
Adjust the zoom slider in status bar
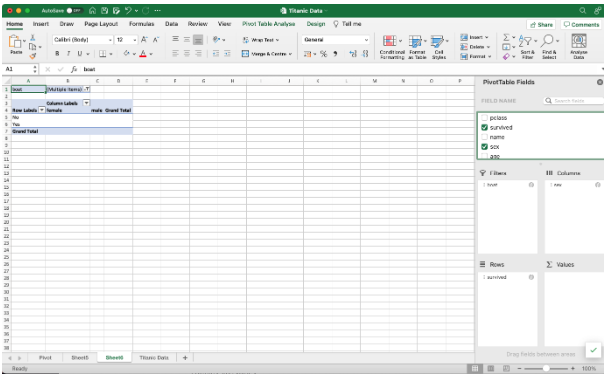tap(546, 368)
